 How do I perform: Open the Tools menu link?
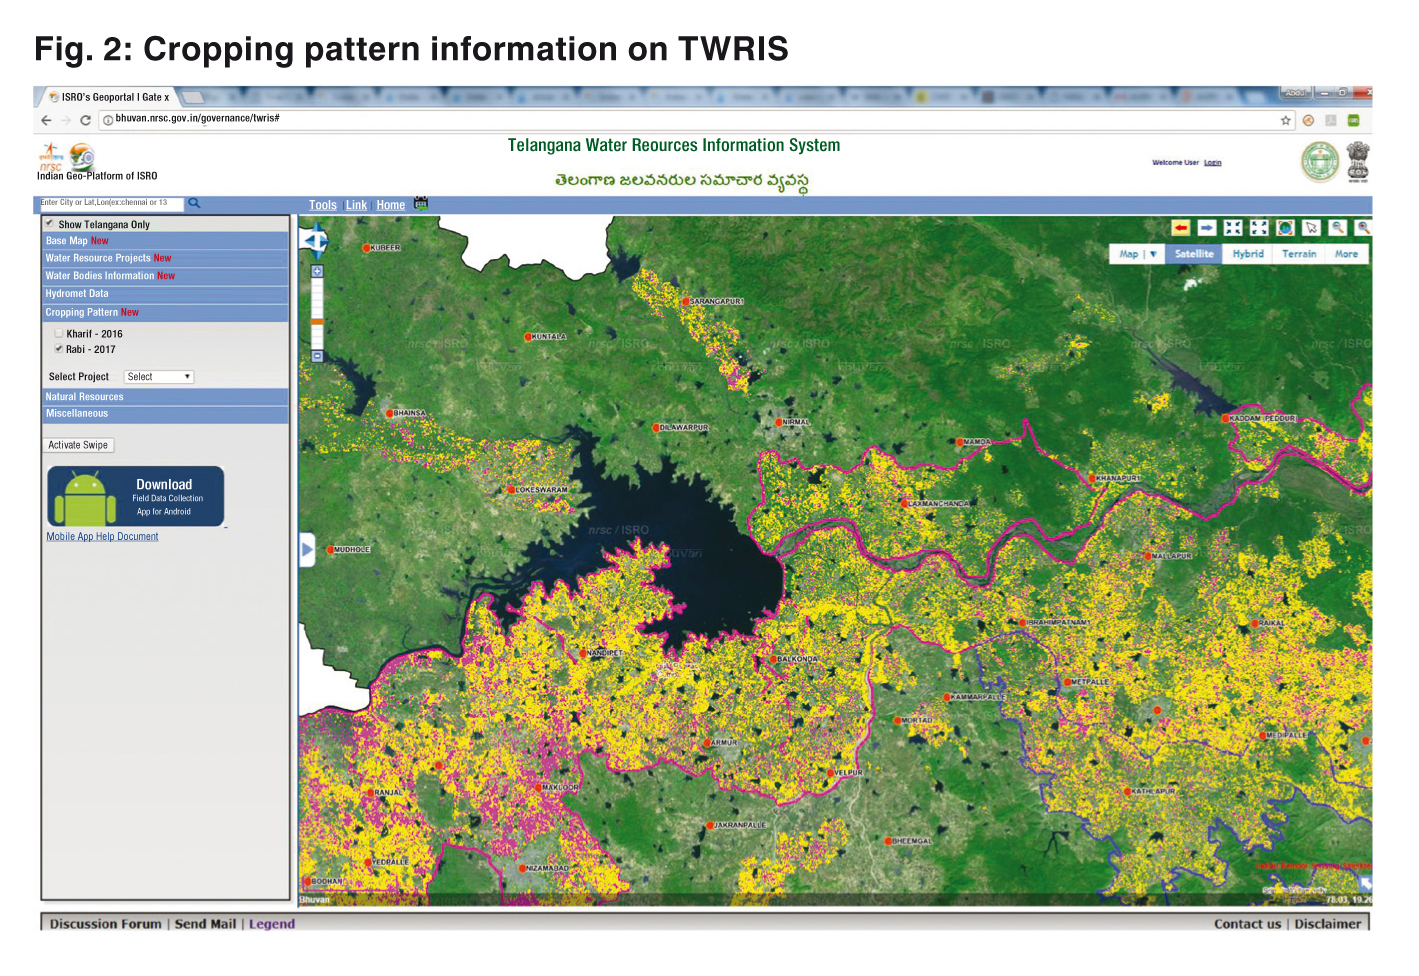tap(323, 205)
